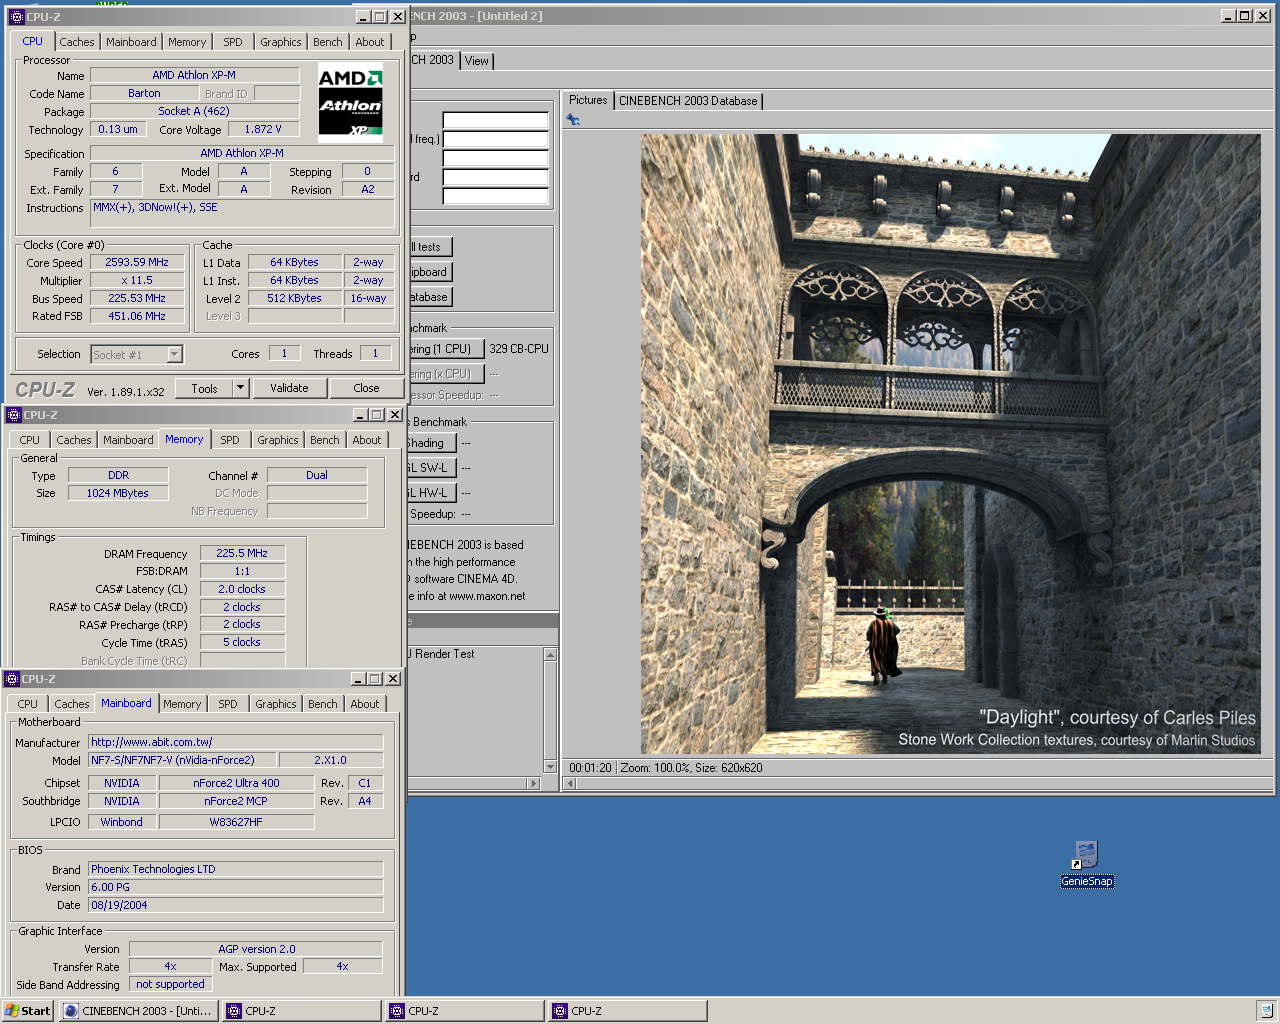Click the run all tests button in CINEBENCH
This screenshot has height=1024, width=1280.
pos(430,247)
